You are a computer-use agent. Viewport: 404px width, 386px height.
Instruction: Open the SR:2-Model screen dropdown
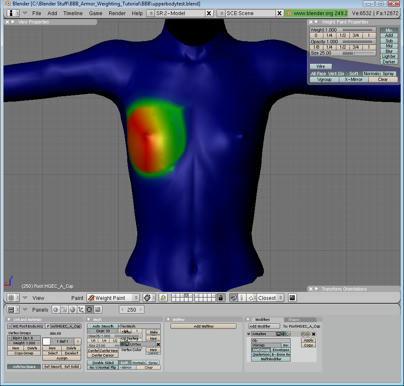coord(151,13)
